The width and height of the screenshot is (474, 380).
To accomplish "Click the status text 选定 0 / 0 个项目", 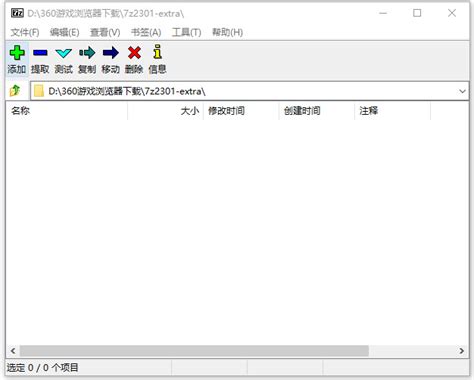I will pyautogui.click(x=43, y=368).
